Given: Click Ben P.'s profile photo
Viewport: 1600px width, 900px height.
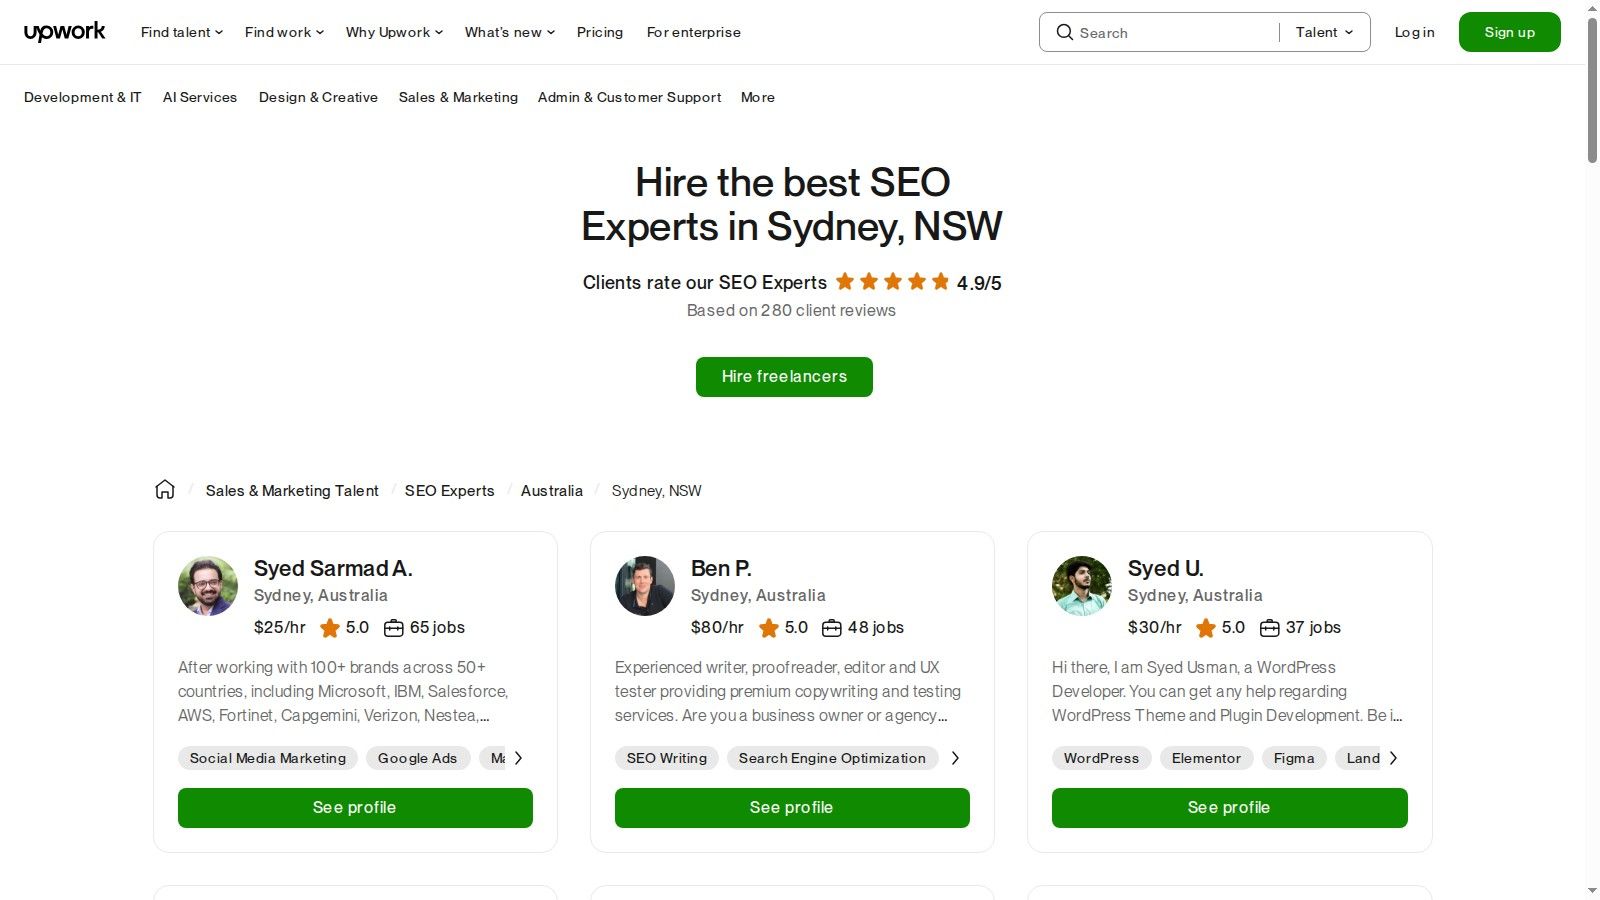Looking at the screenshot, I should pos(644,586).
